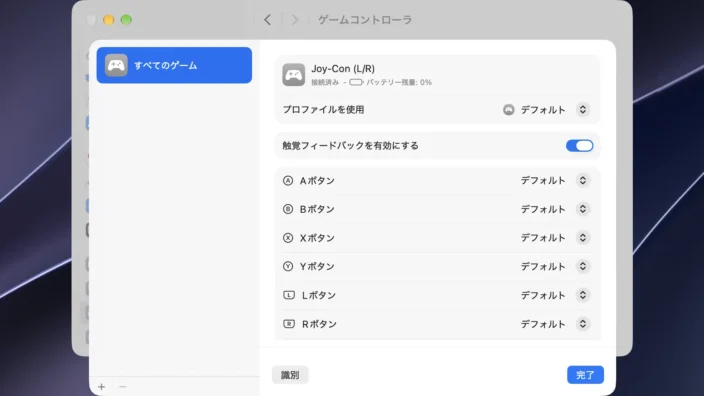Viewport: 704px width, 396px height.
Task: Click the プロファイルを使用 label
Action: (323, 110)
